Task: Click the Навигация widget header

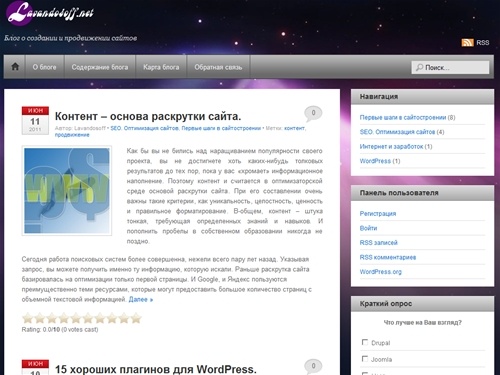Action: (x=422, y=97)
